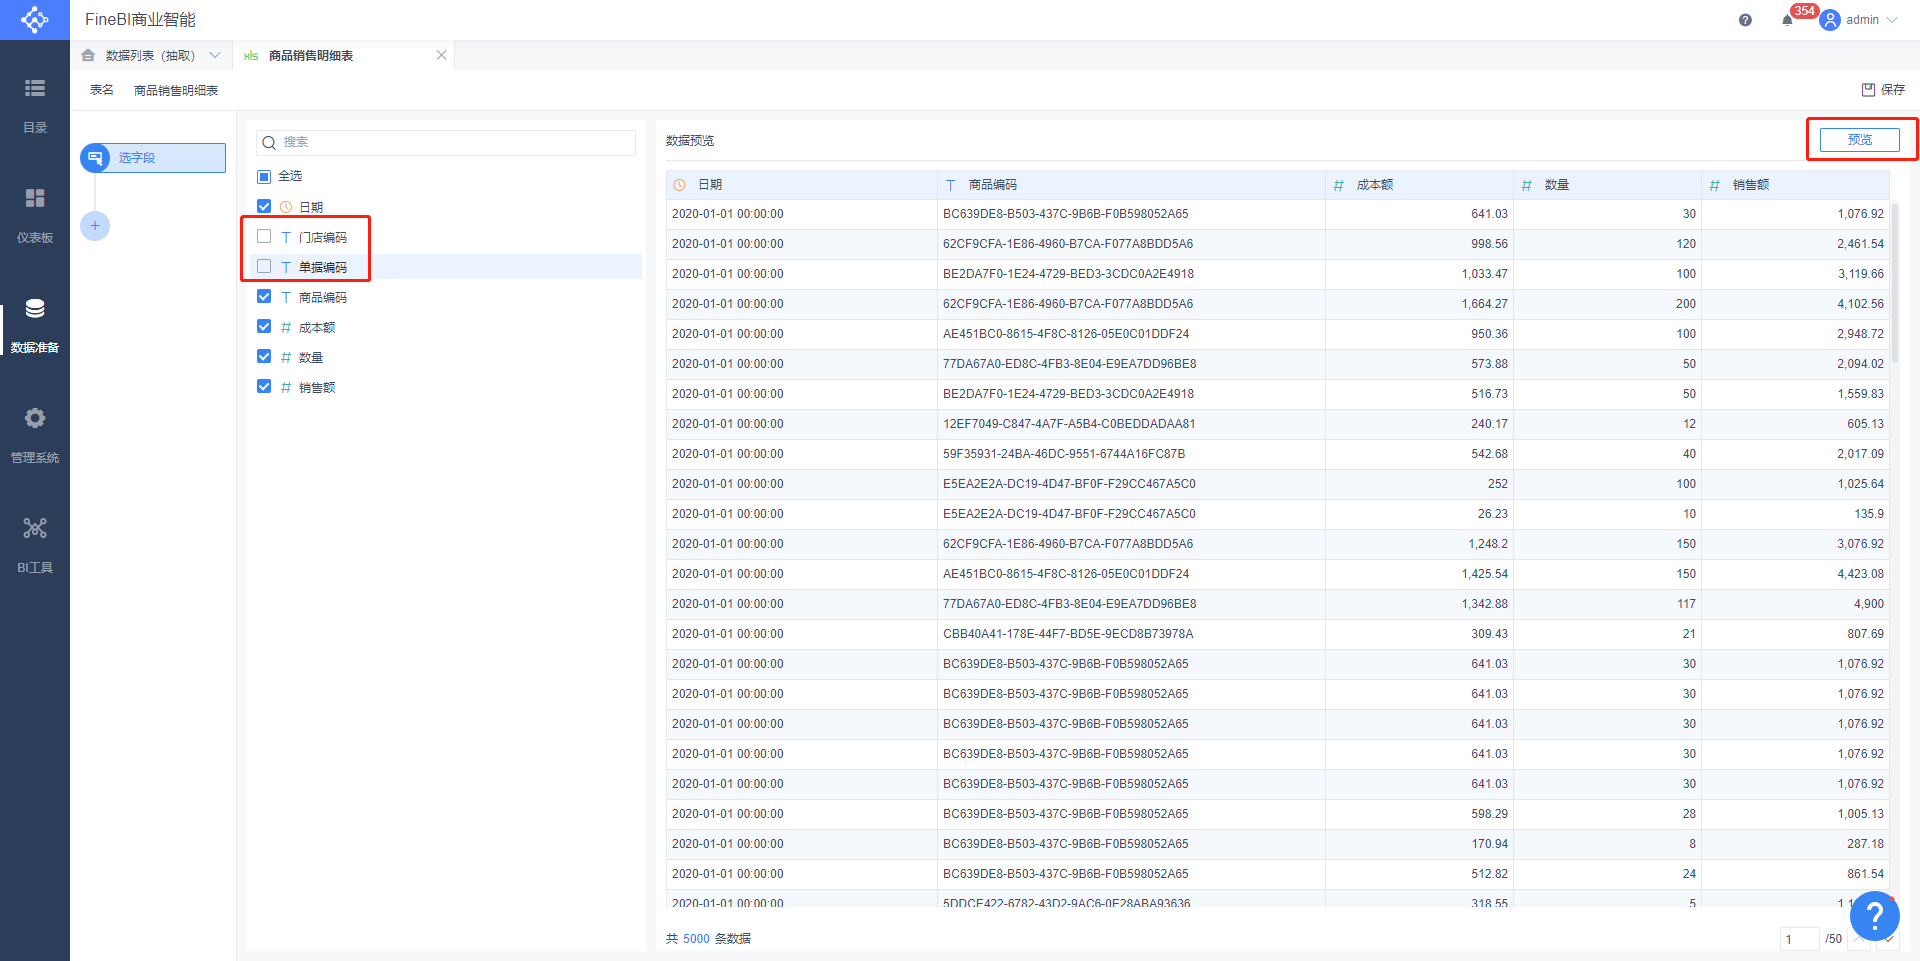The height and width of the screenshot is (961, 1920).
Task: Open the 管理系统 settings gear section
Action: click(x=35, y=435)
